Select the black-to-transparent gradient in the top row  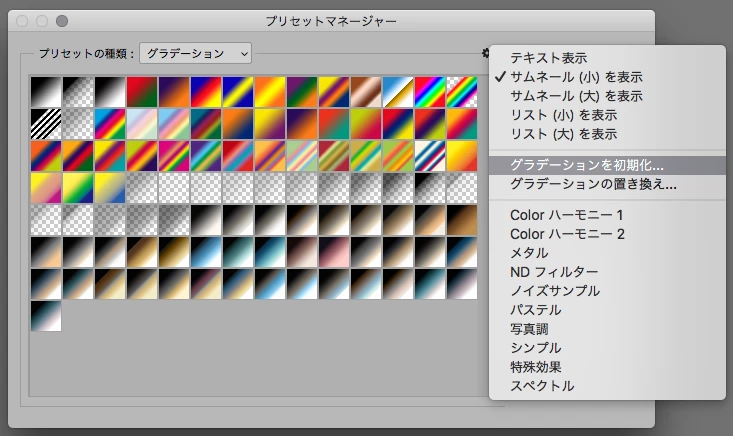[78, 92]
